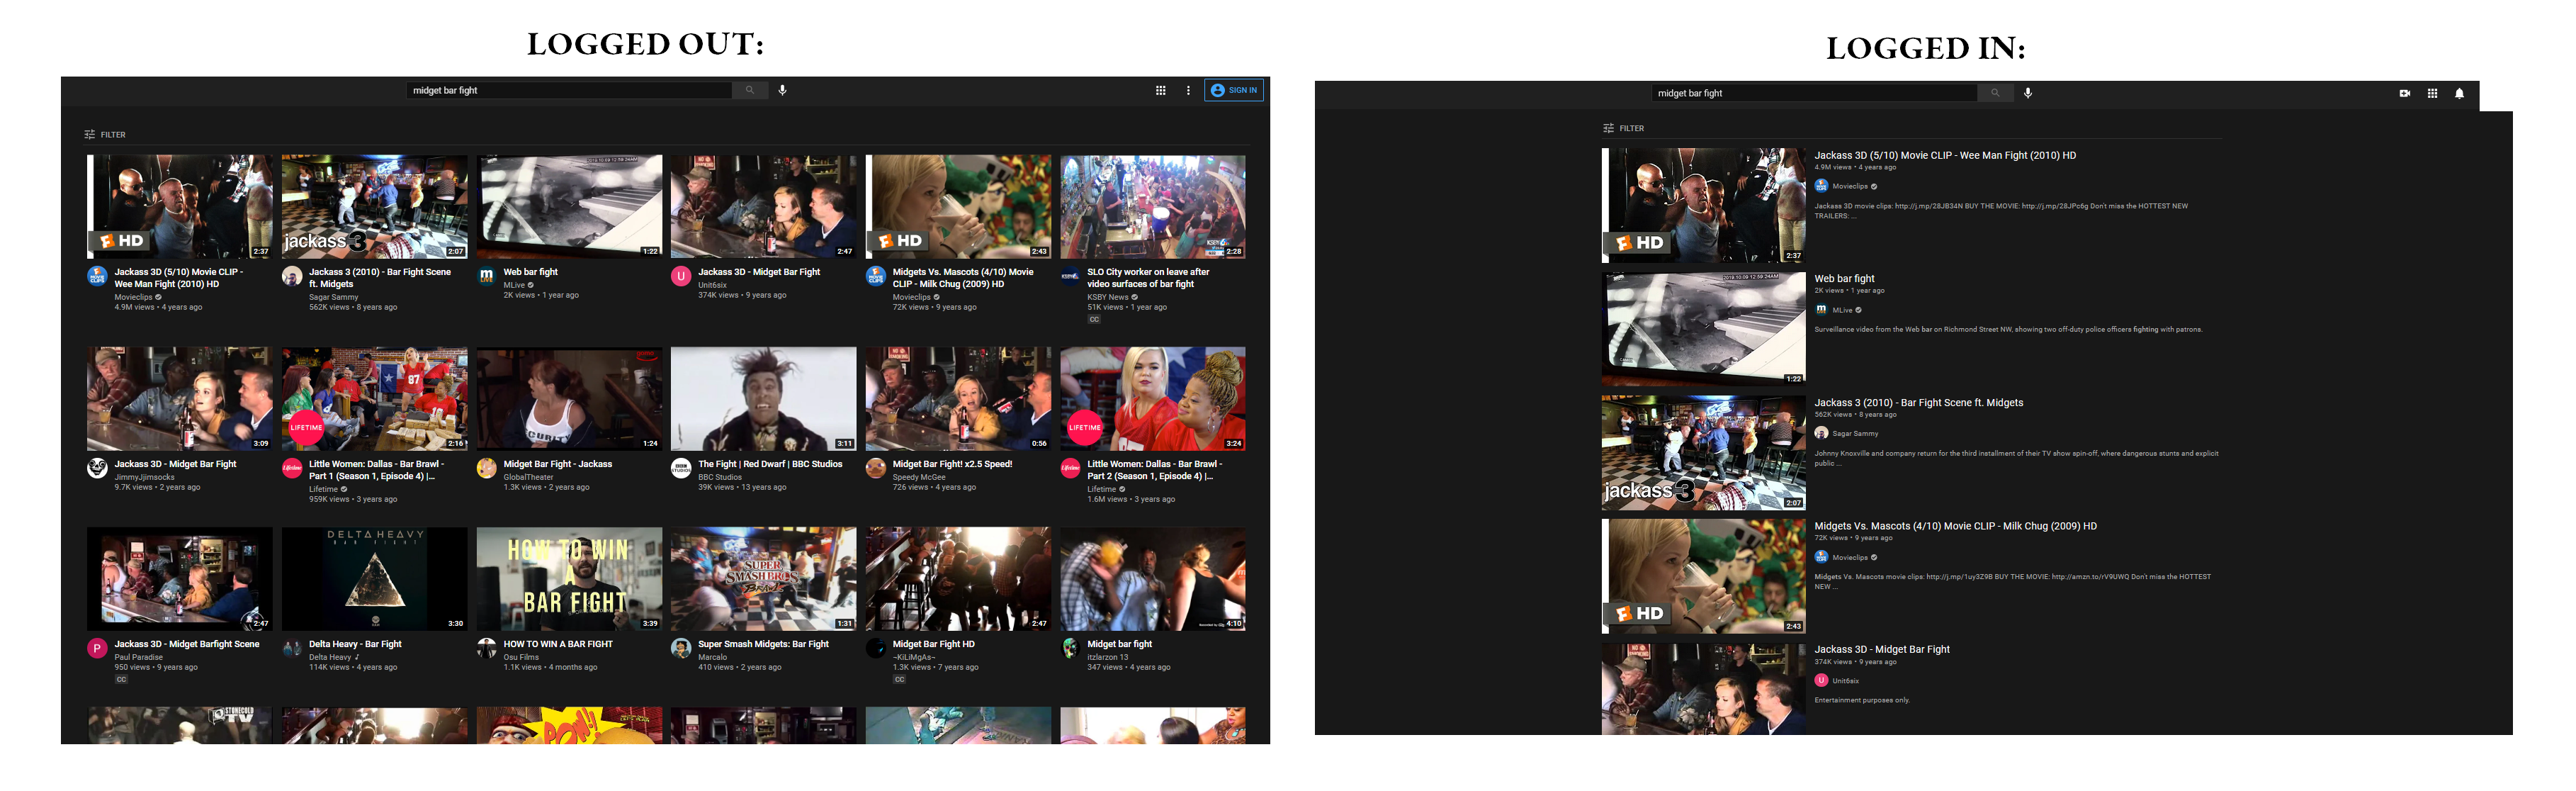The height and width of the screenshot is (791, 2576).
Task: Click 'Midget Bar Fight HD' video title
Action: (x=933, y=644)
